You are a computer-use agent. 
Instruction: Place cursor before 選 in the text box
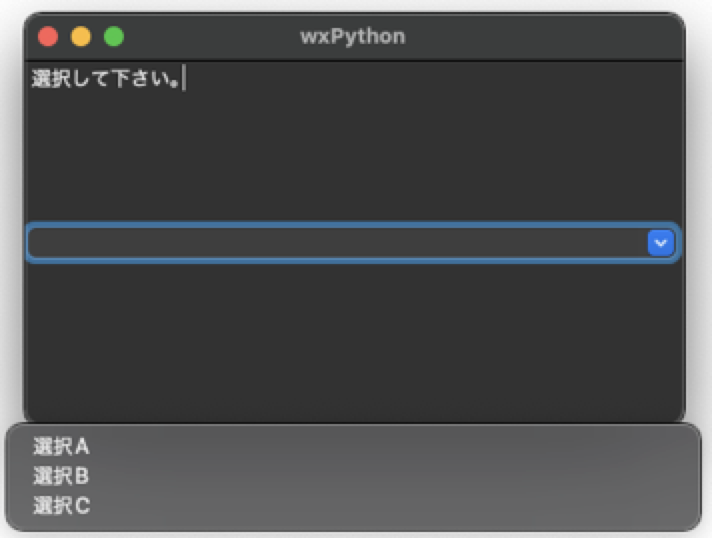click(x=32, y=79)
